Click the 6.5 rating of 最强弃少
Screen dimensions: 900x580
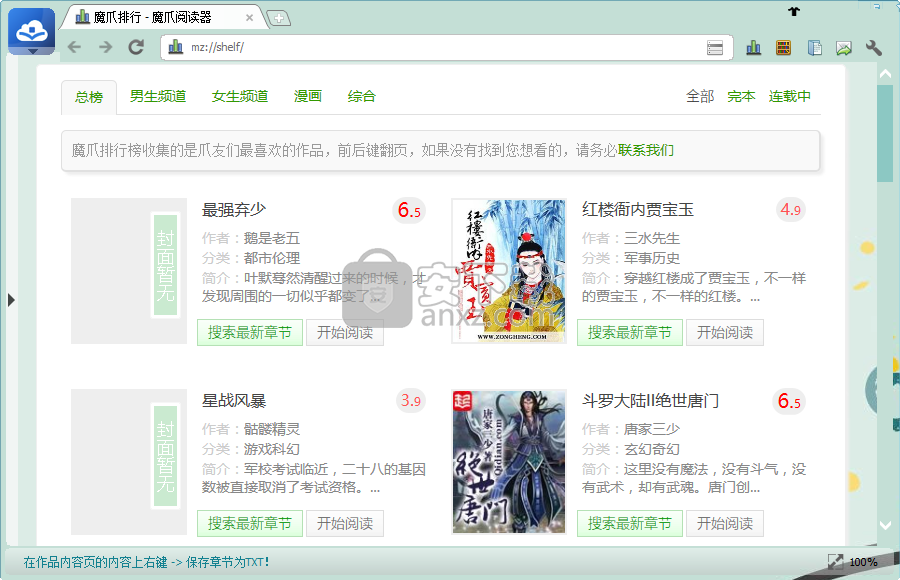click(x=410, y=210)
